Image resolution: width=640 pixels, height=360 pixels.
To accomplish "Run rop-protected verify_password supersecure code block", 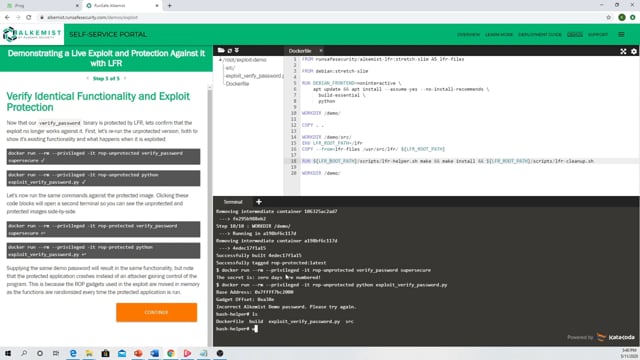I will point(103,229).
